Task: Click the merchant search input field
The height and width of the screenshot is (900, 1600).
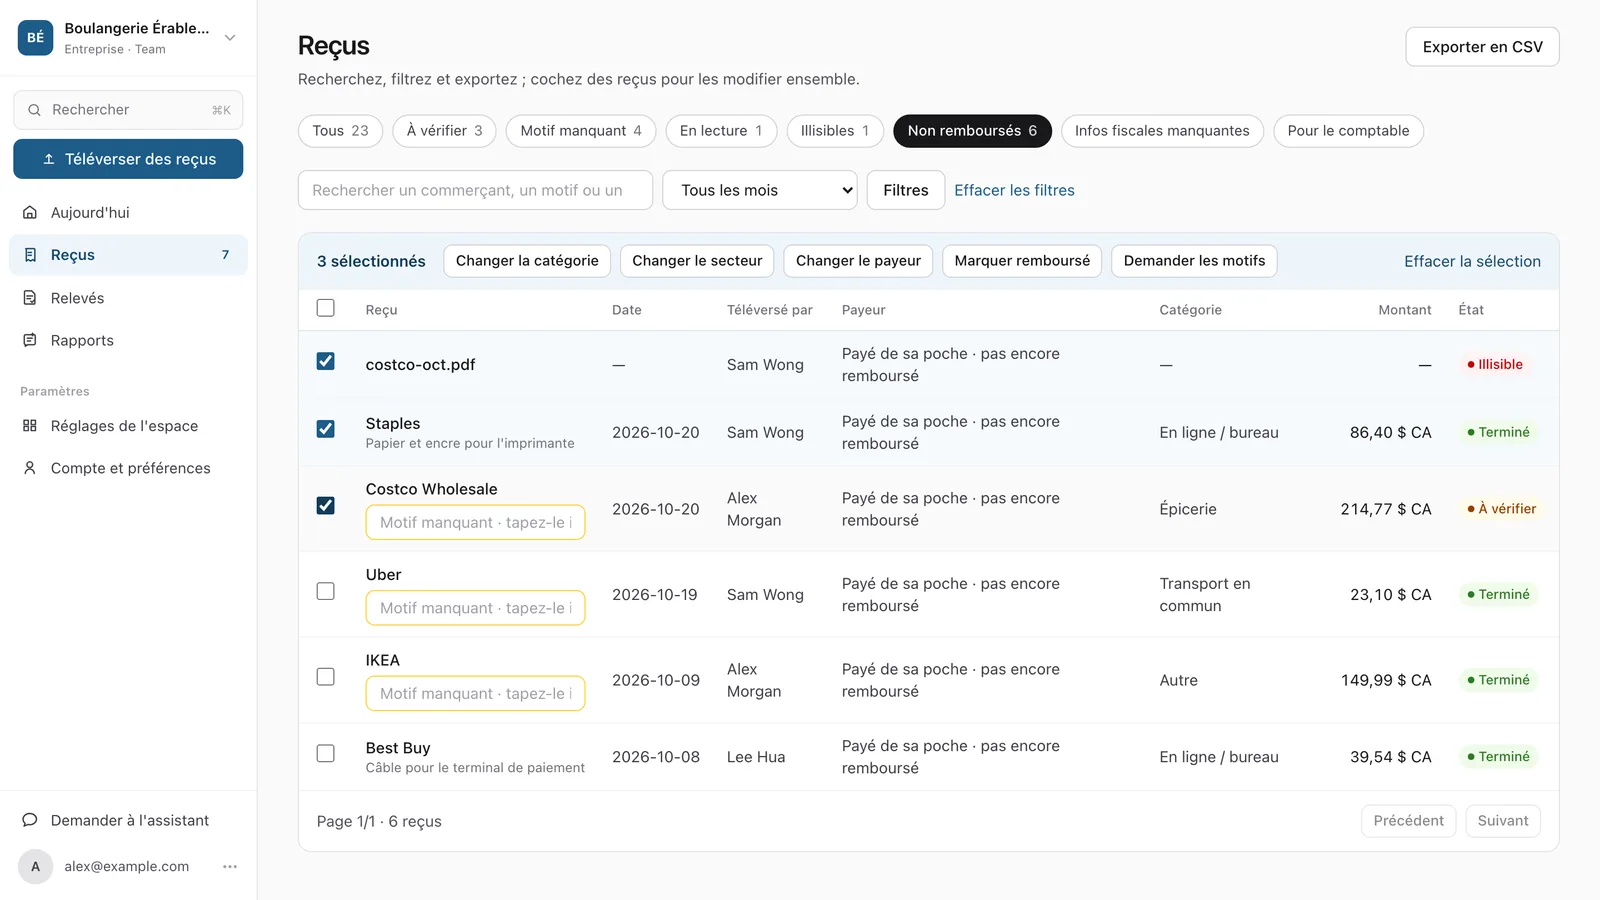Action: pyautogui.click(x=475, y=190)
